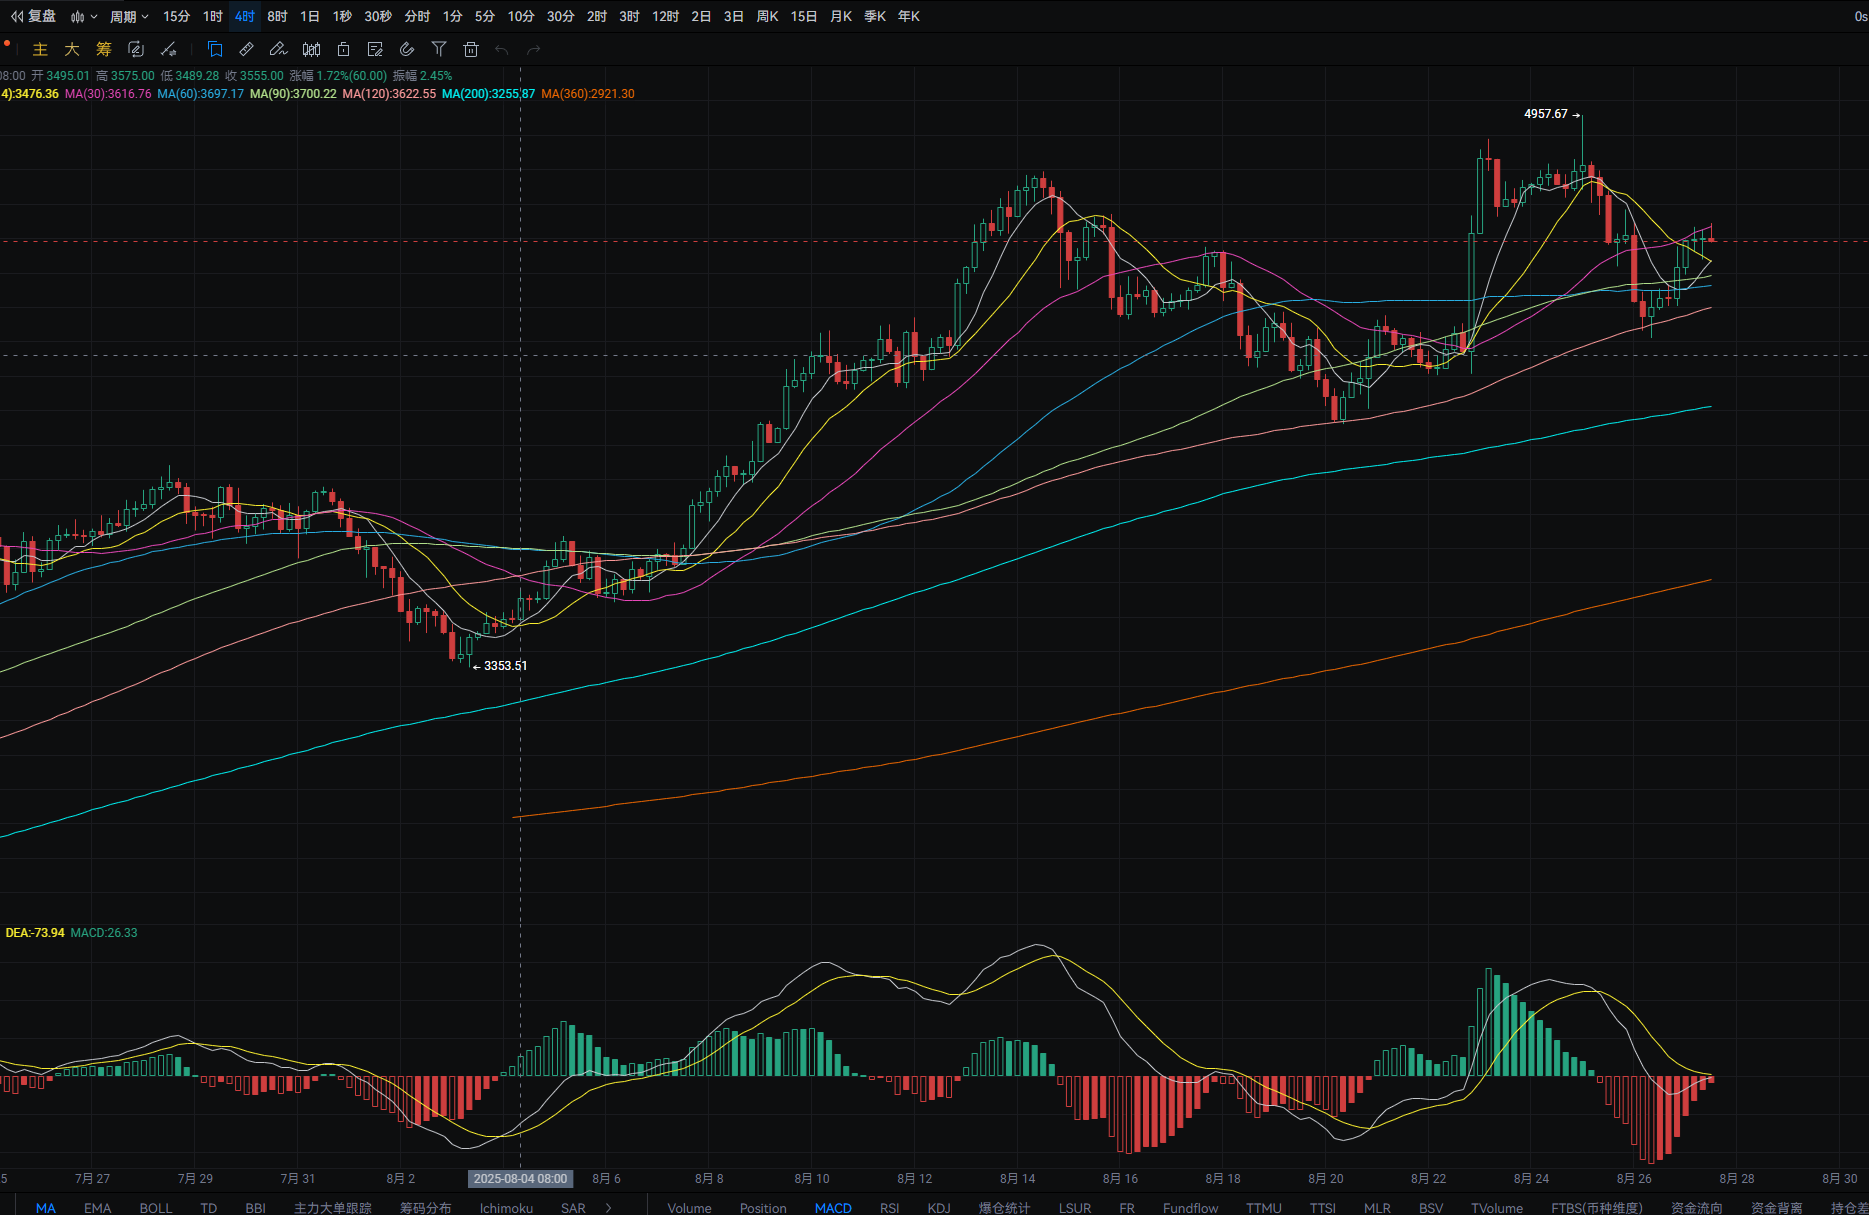Switch timeframe to 周K

(767, 16)
